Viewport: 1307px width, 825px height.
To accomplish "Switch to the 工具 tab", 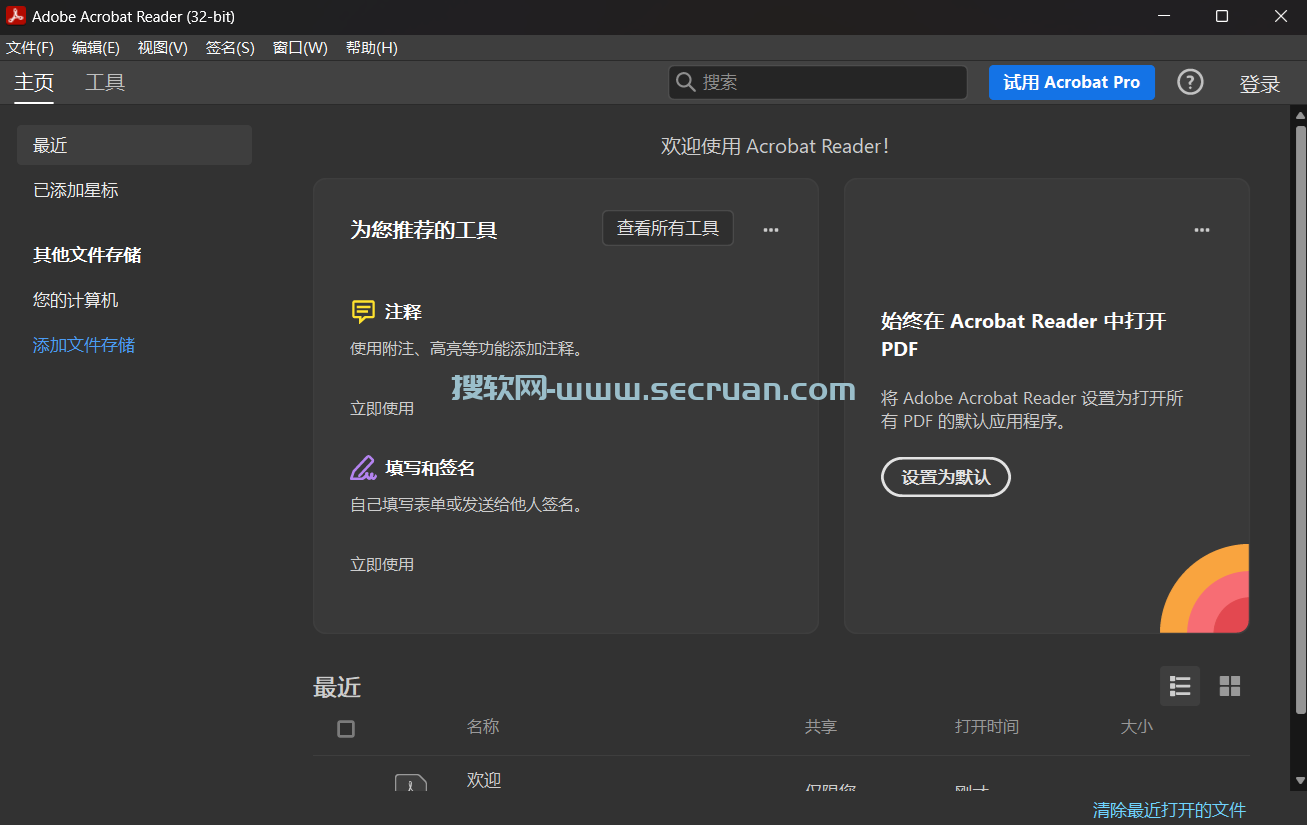I will 105,83.
